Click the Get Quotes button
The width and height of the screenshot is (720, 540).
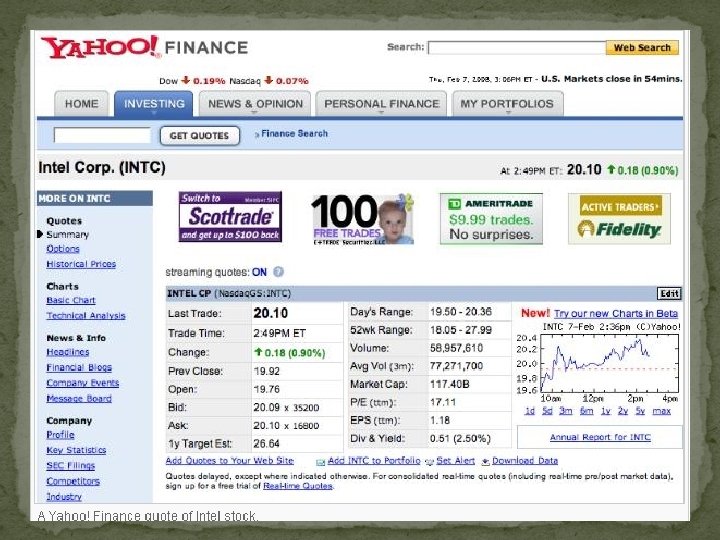pyautogui.click(x=199, y=135)
